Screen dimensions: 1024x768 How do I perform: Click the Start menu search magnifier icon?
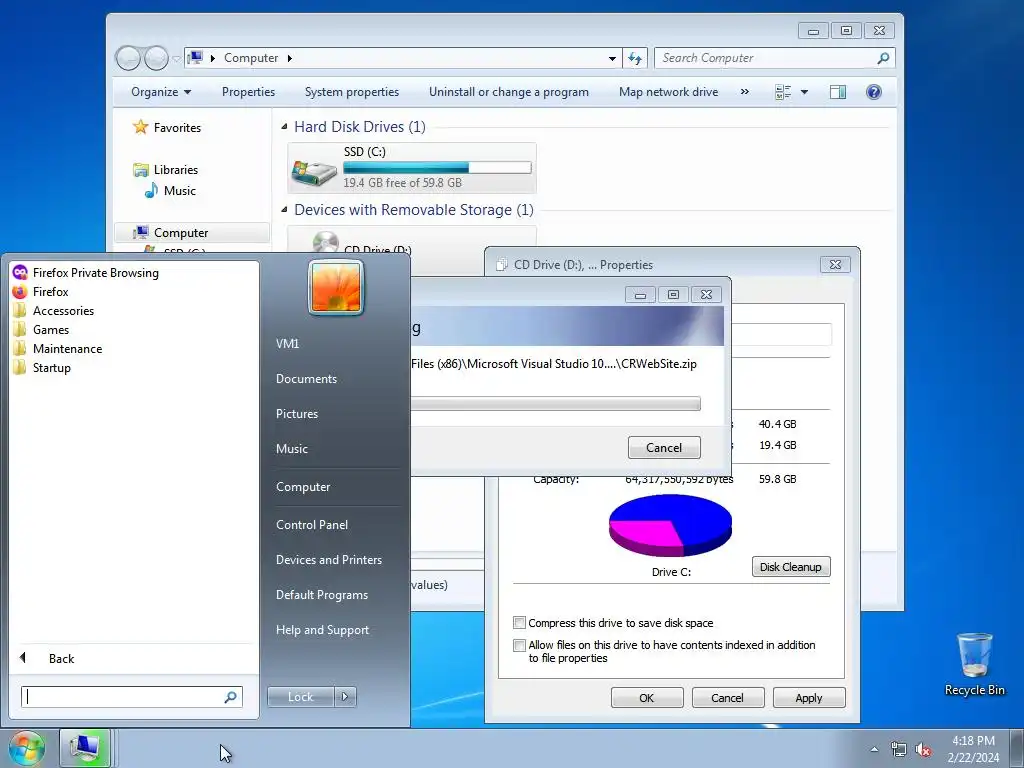[230, 697]
